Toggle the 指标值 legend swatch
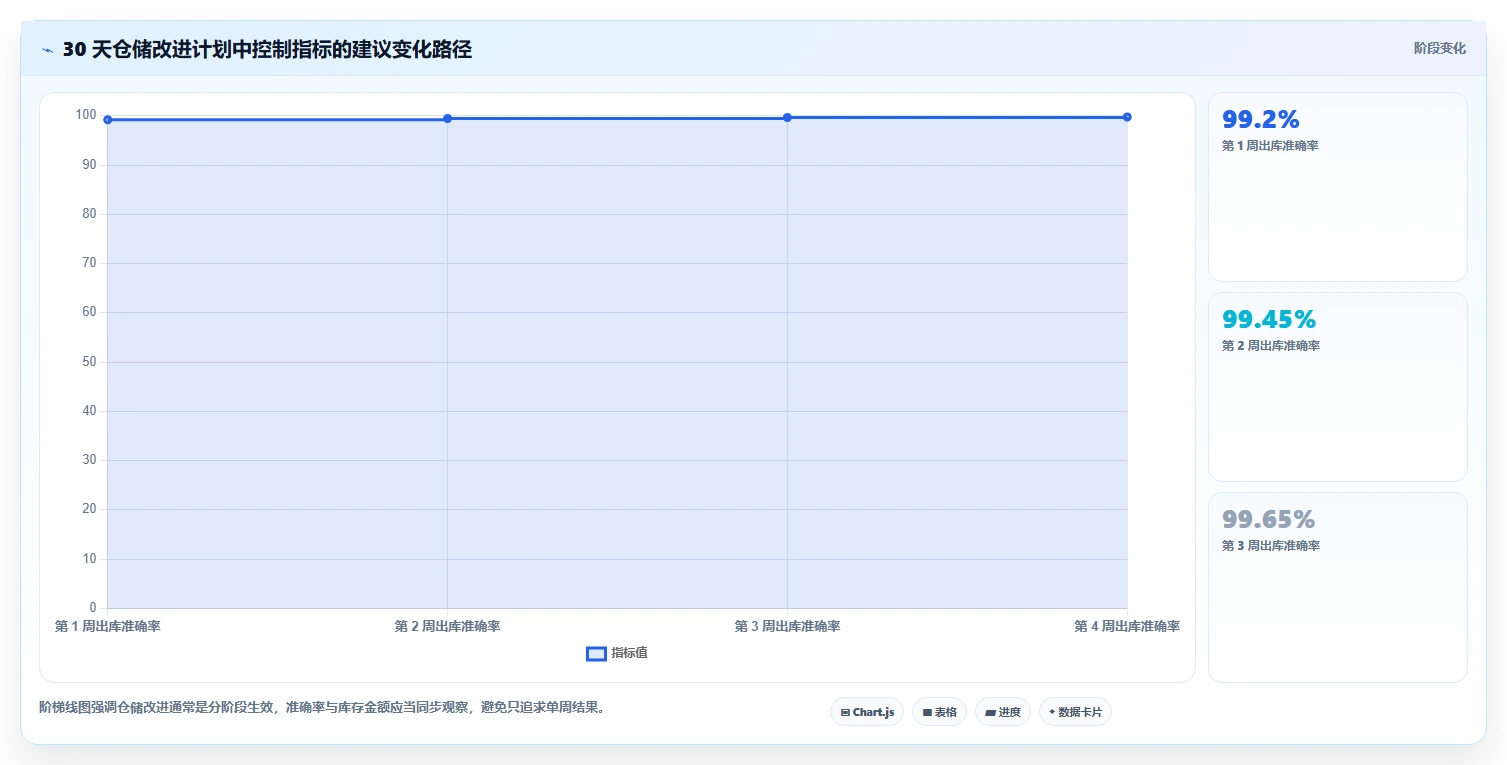Screen dimensions: 1507x765 coord(596,653)
